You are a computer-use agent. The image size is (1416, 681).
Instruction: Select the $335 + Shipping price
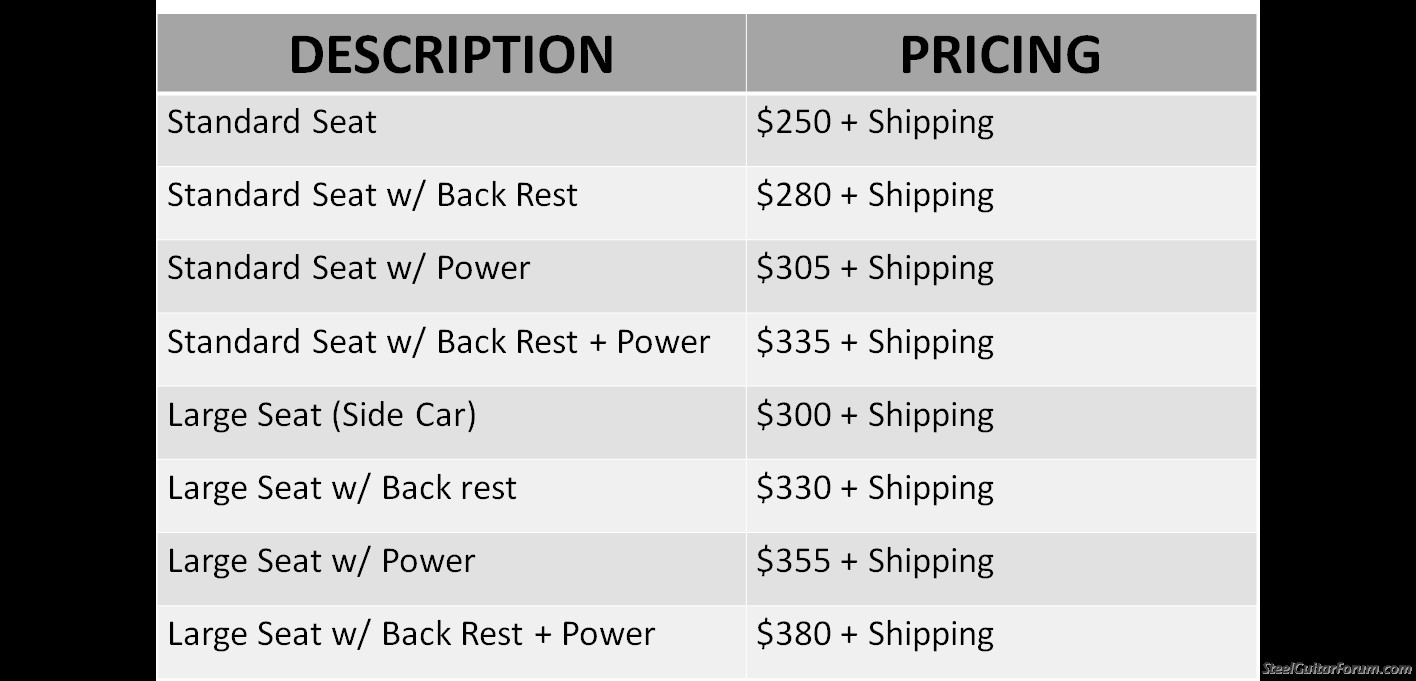[875, 342]
